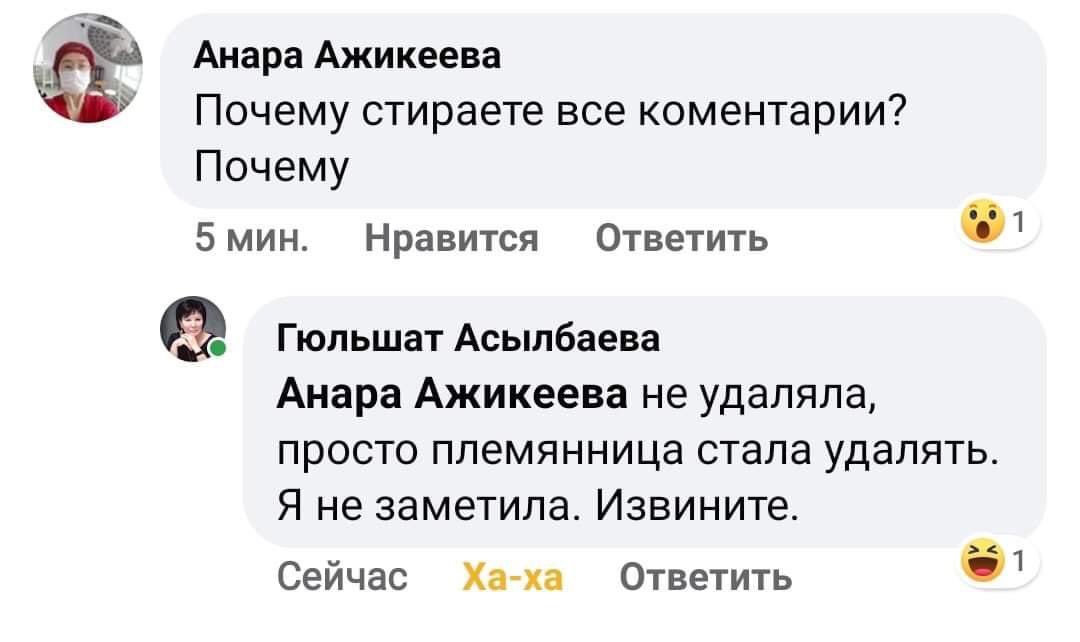Viewport: 1080px width, 642px height.
Task: Like the comment with the Нравится button
Action: tap(452, 238)
